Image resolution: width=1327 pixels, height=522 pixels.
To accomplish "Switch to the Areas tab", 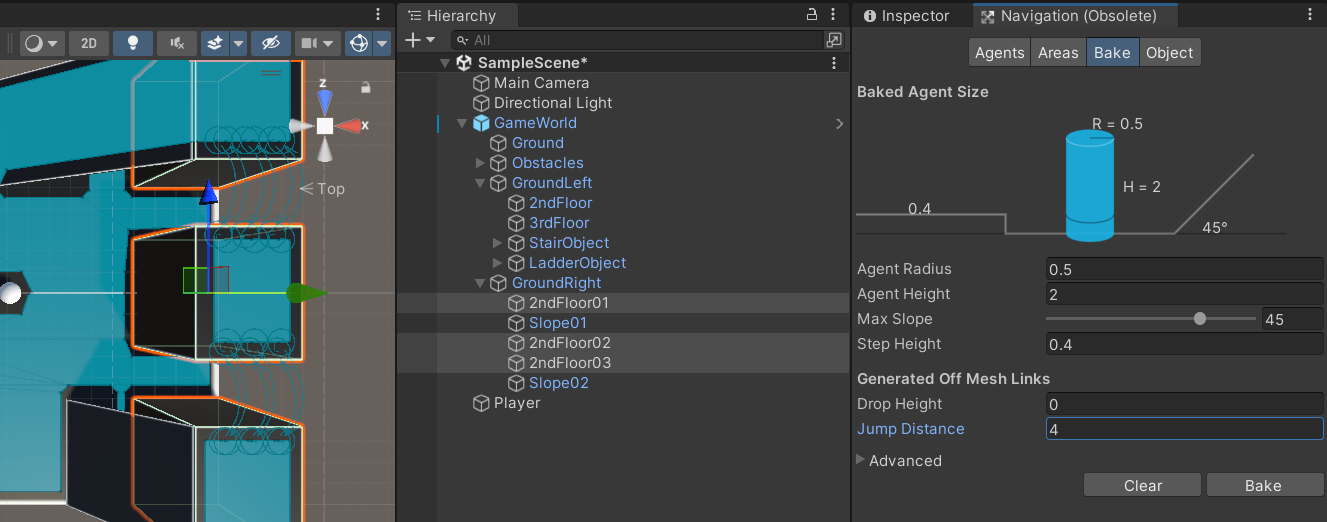I will click(x=1058, y=52).
